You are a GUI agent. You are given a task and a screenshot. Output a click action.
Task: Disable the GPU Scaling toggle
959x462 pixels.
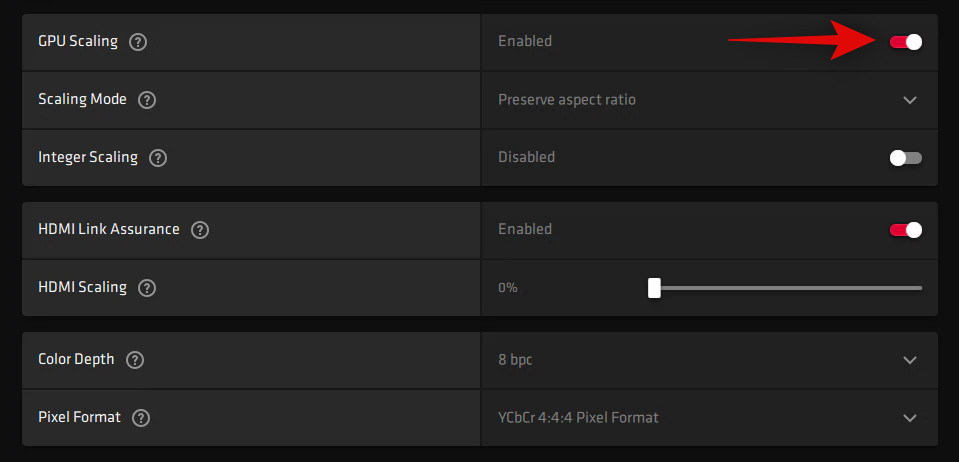905,42
